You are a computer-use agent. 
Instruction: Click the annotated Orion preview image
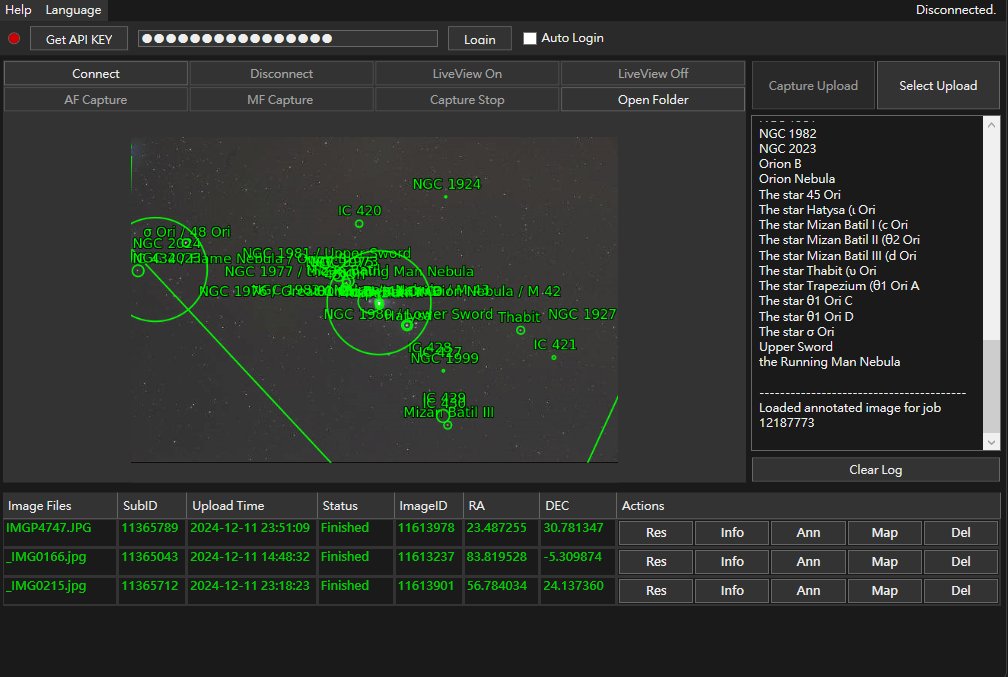pos(374,300)
